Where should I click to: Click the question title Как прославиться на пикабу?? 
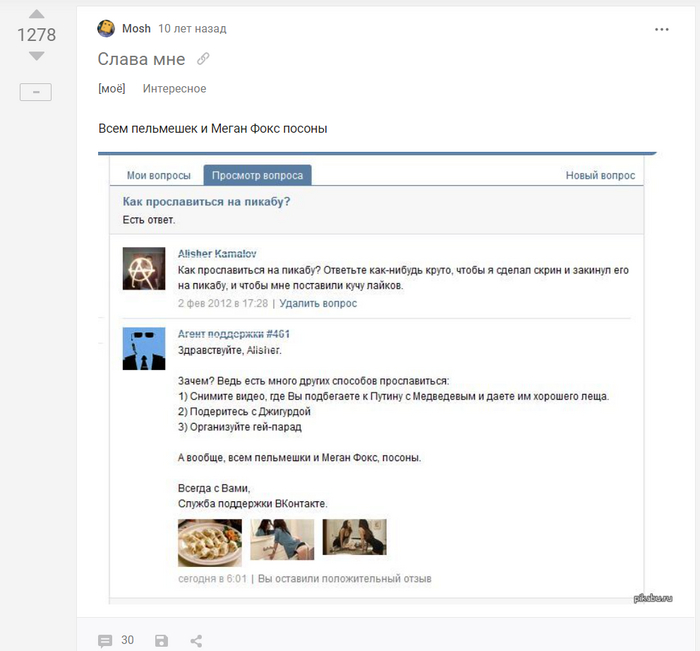tap(206, 201)
